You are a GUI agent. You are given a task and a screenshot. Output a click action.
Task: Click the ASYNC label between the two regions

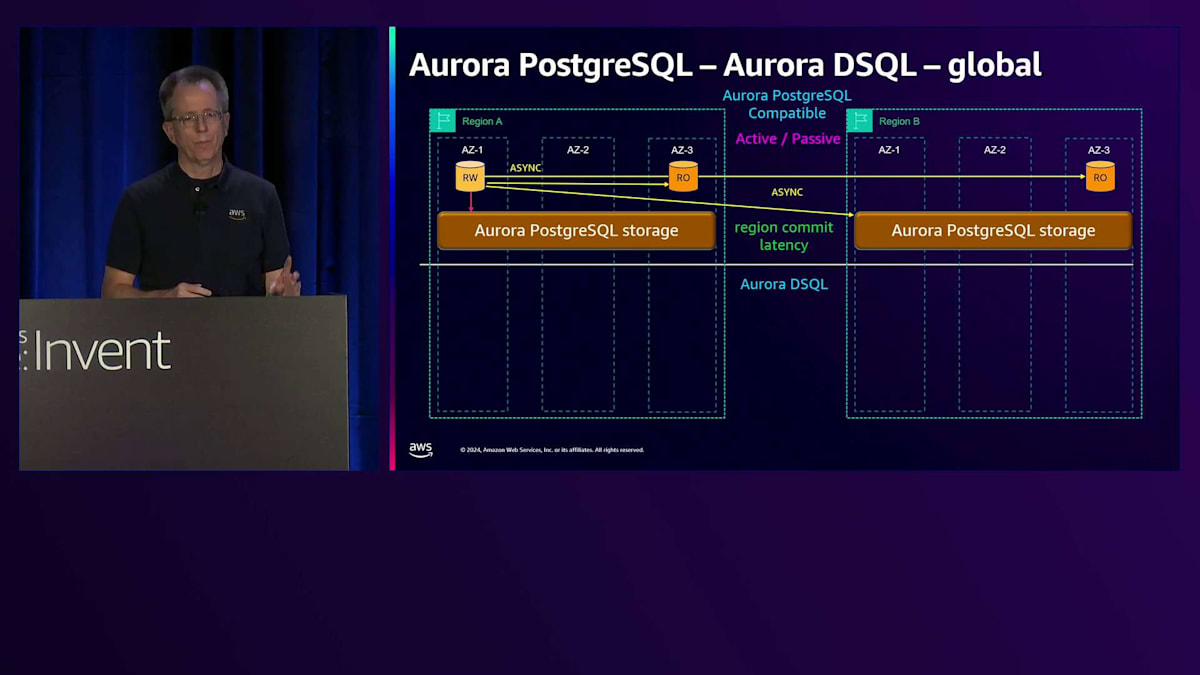(787, 192)
